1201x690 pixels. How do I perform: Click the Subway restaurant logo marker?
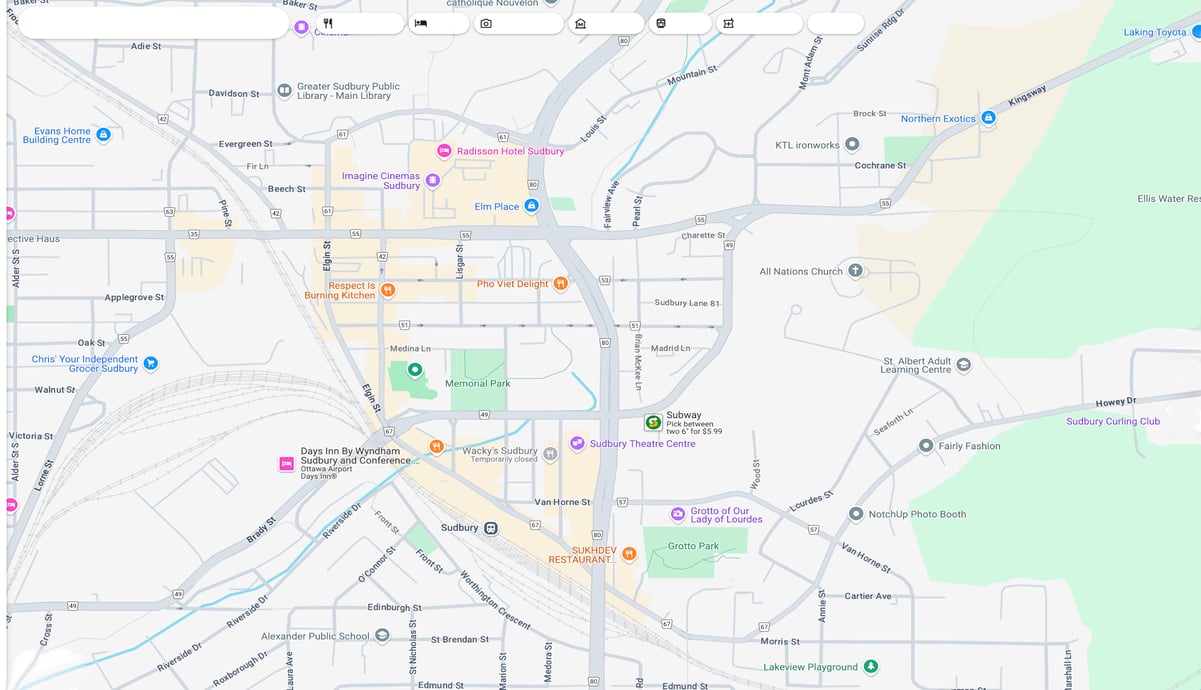click(653, 422)
